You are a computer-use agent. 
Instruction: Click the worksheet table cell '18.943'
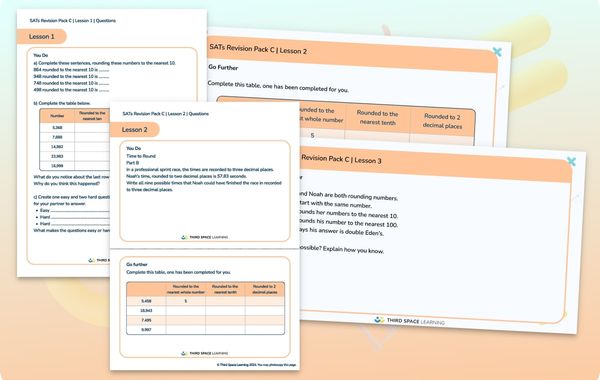coord(146,311)
